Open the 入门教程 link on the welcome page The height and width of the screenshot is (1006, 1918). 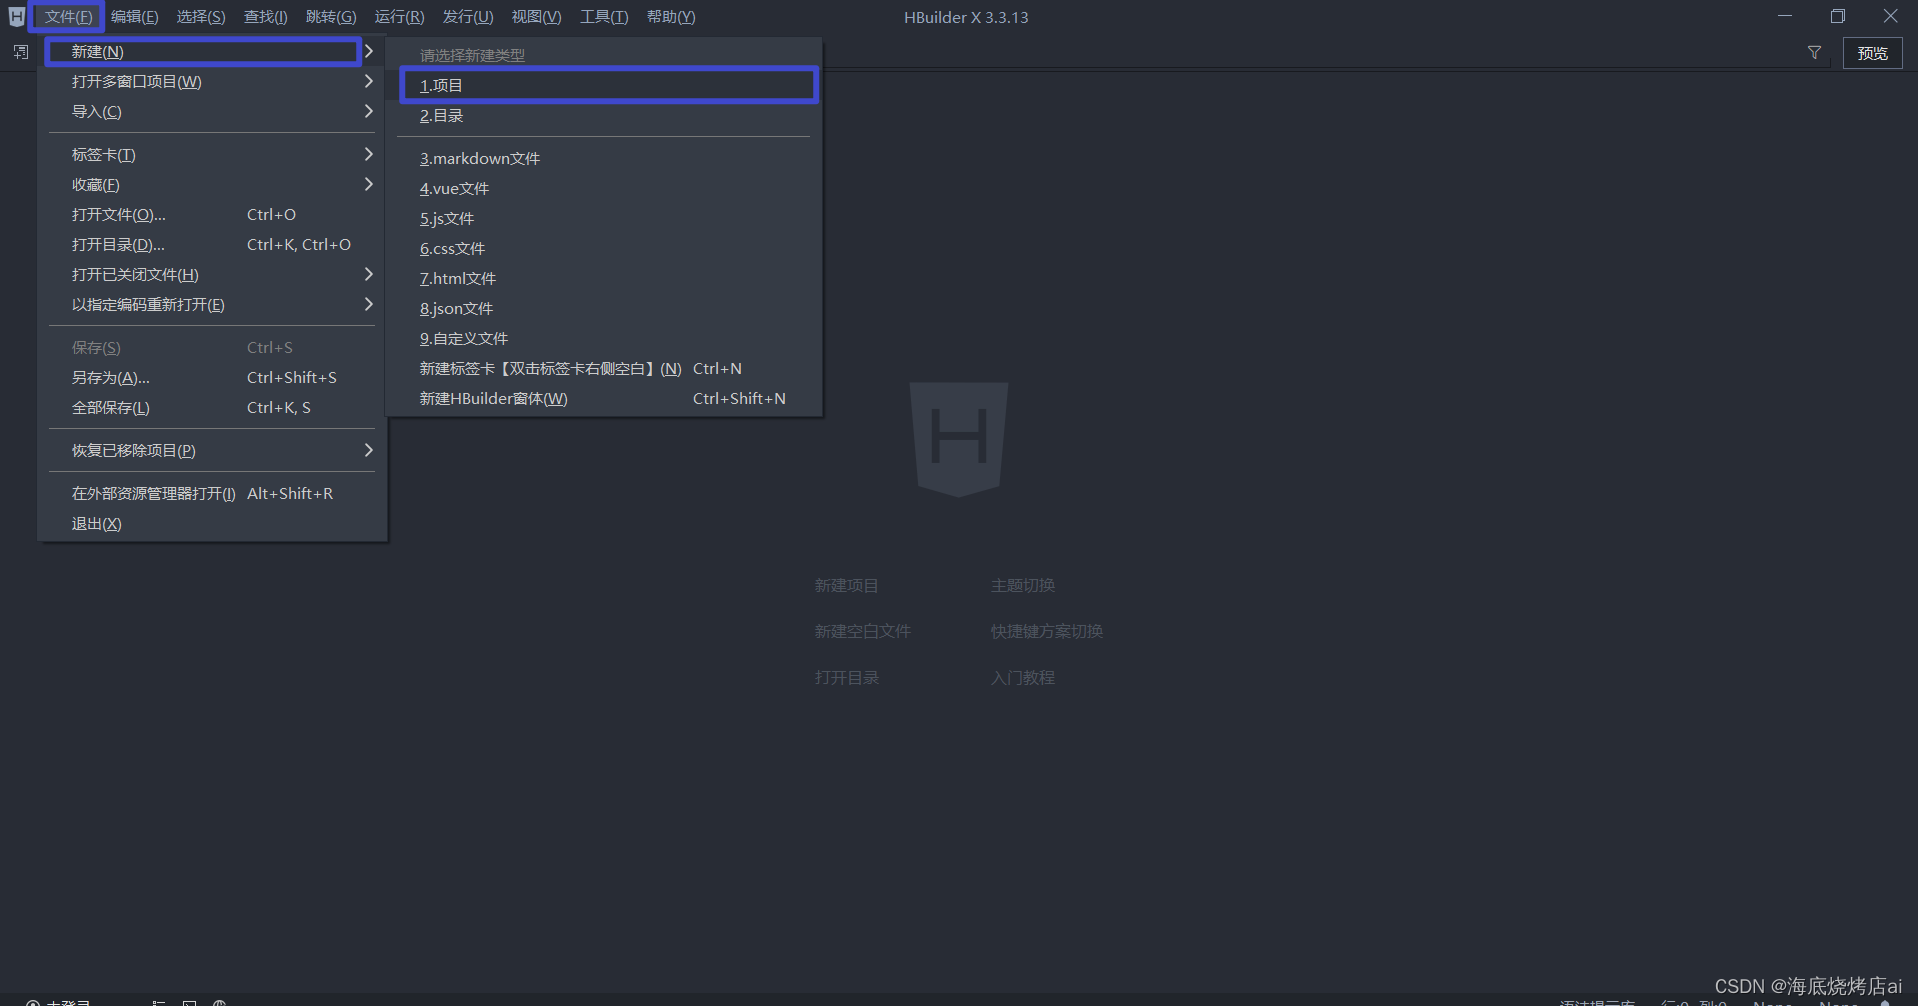click(x=1022, y=677)
